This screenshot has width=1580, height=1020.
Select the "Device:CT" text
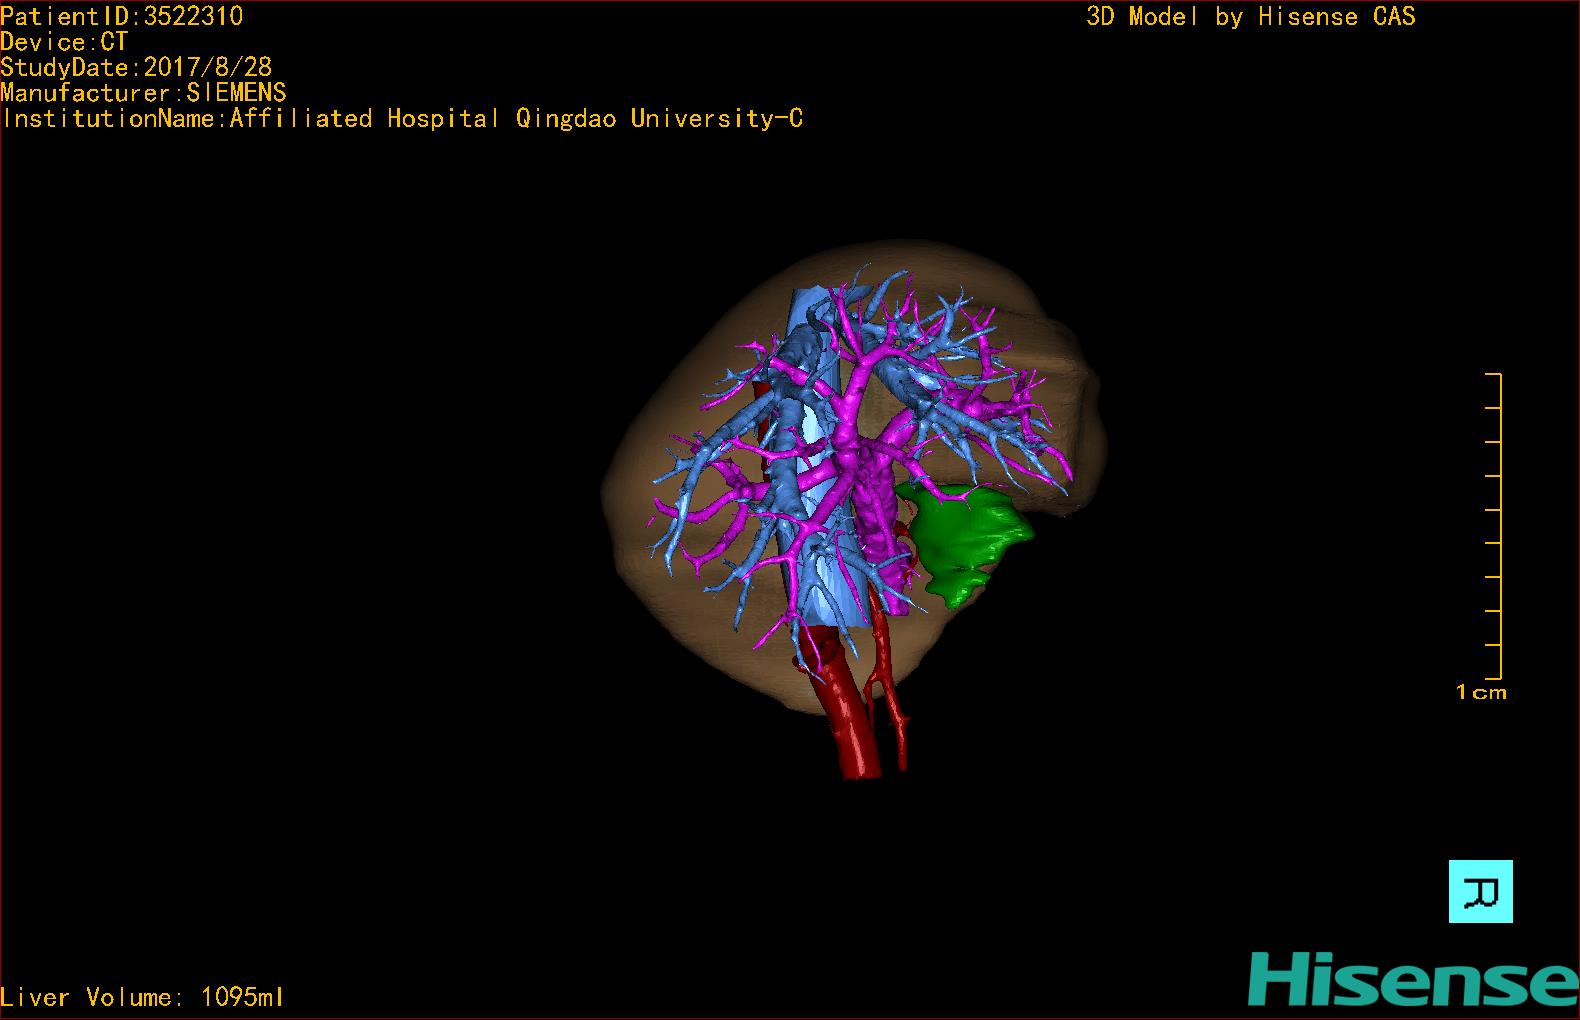pos(64,42)
